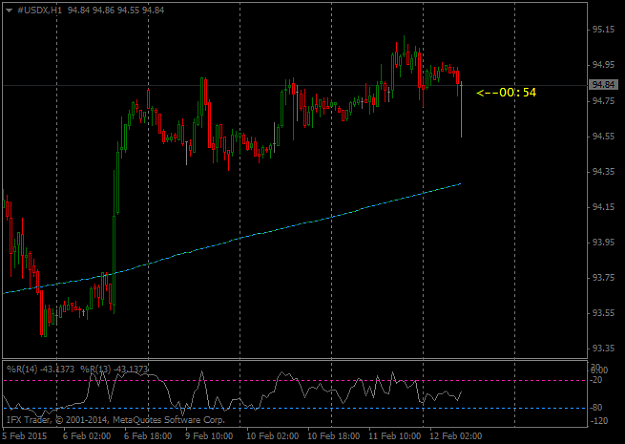Select the 9 Feb 10:00 time label

(209, 436)
